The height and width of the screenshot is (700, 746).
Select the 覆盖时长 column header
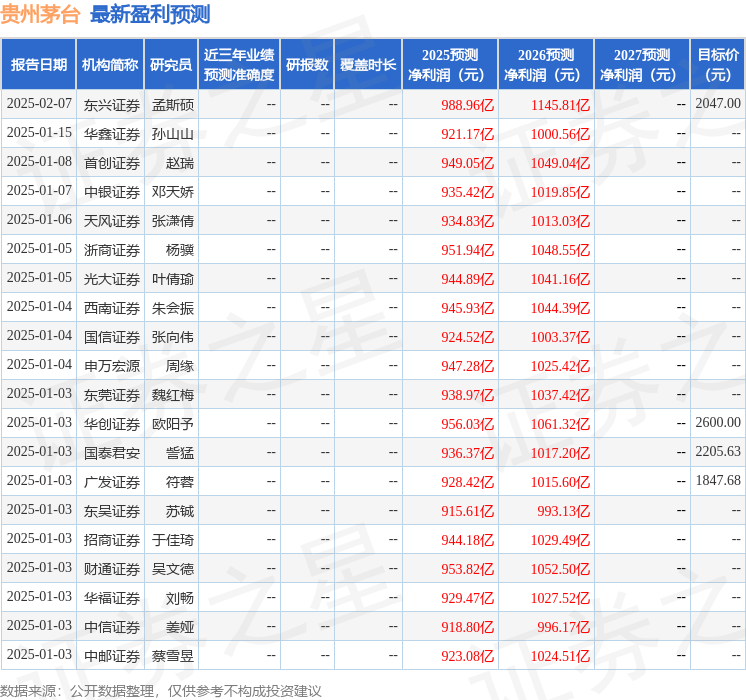367,65
